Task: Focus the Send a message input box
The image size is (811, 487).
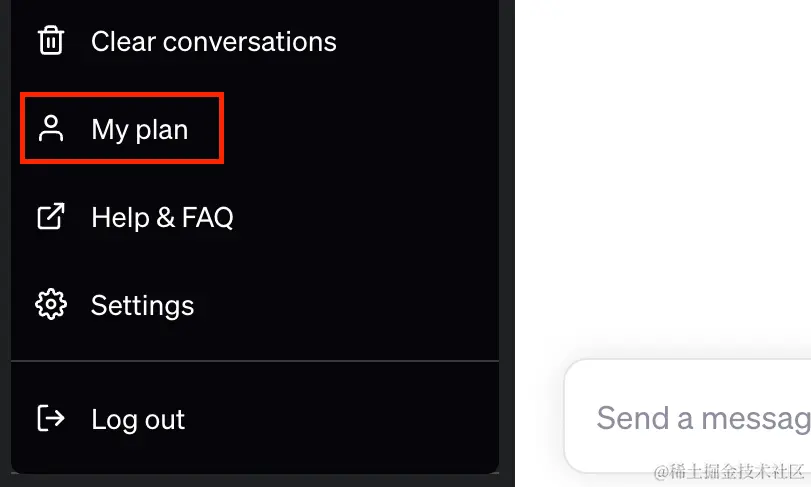Action: [688, 417]
